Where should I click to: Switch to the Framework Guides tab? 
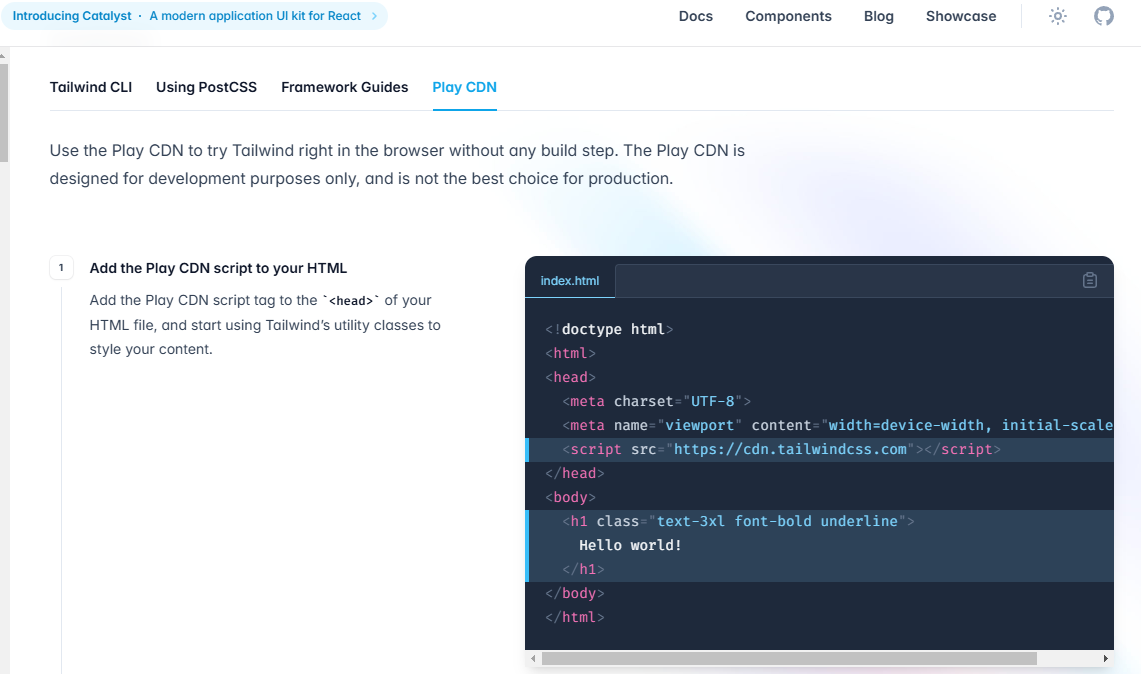point(344,87)
